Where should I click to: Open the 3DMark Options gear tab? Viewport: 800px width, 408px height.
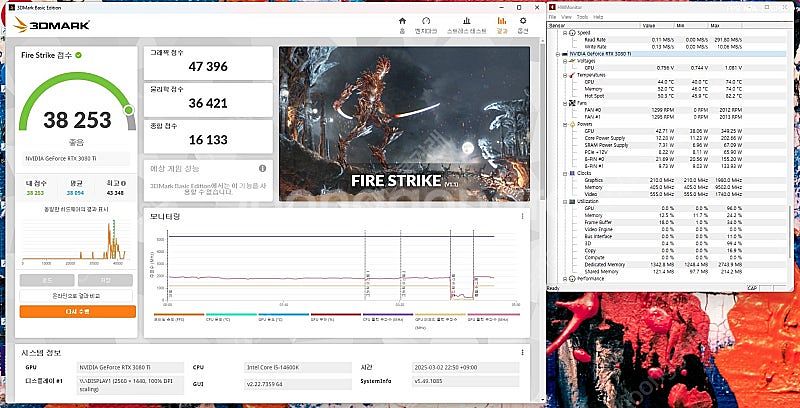pos(523,25)
